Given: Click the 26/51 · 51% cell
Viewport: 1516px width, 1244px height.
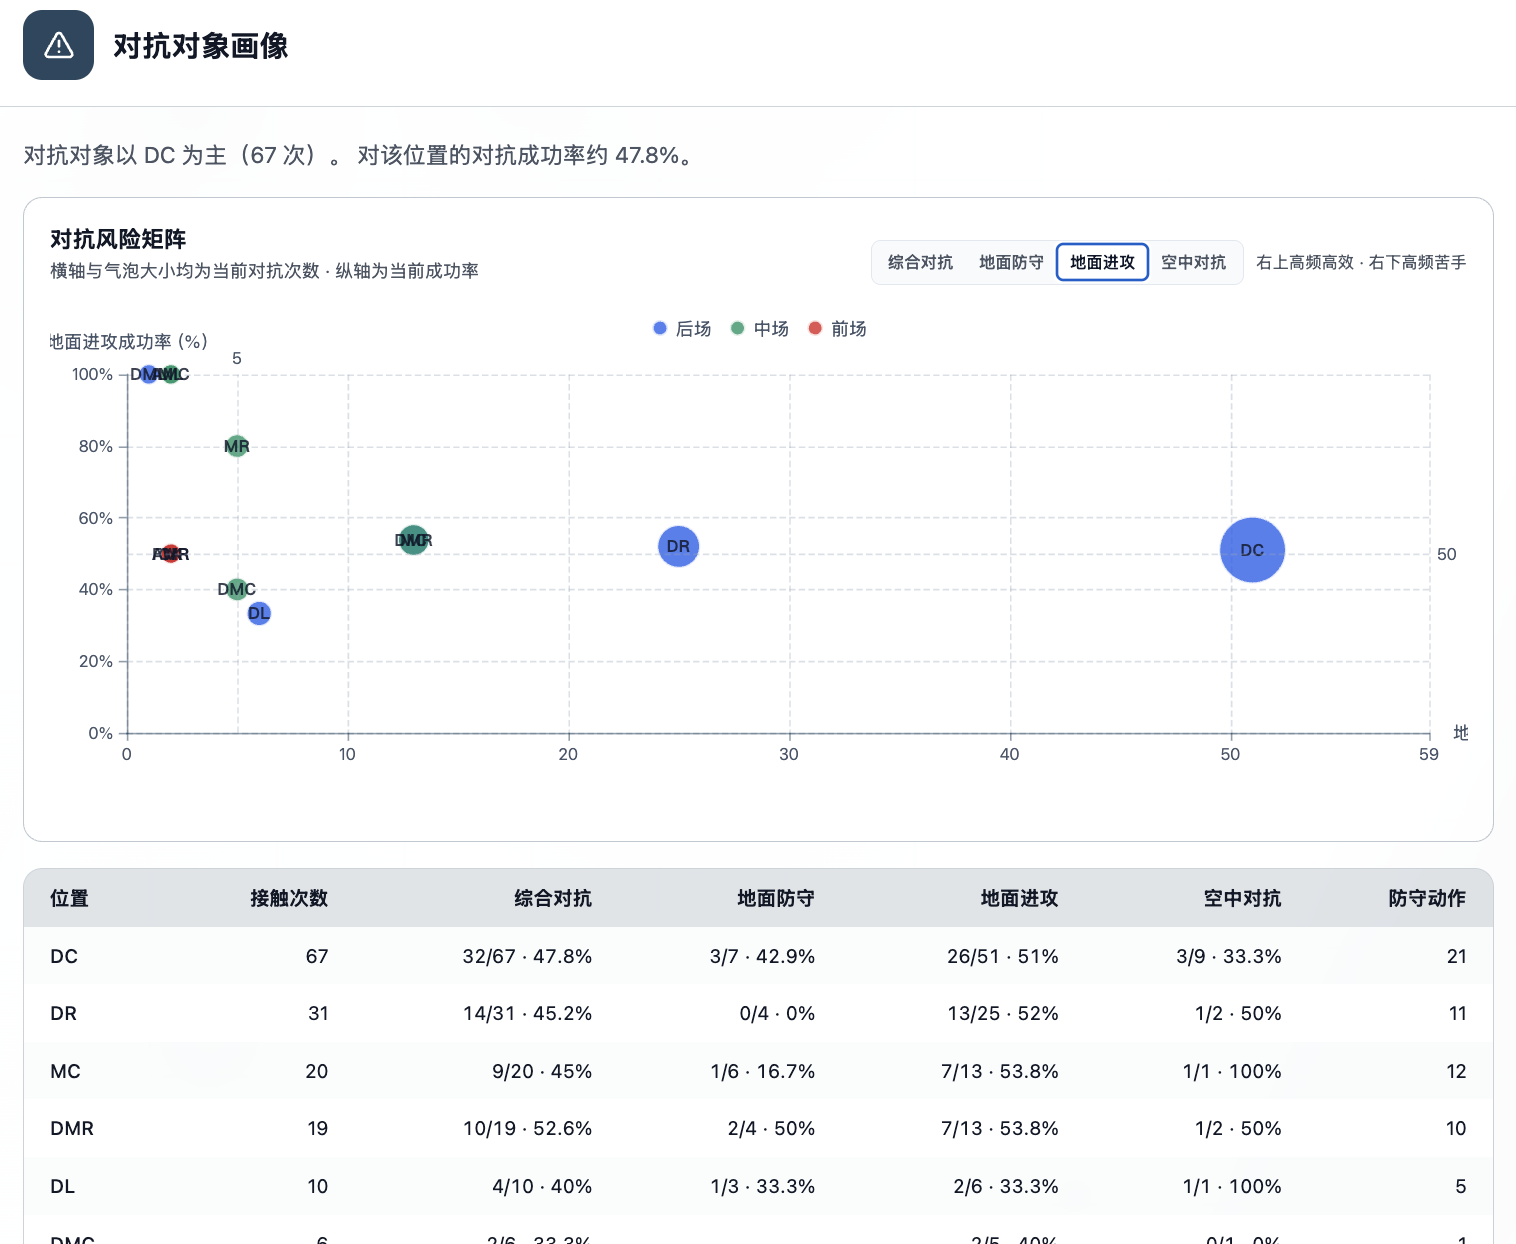Looking at the screenshot, I should [x=1003, y=956].
